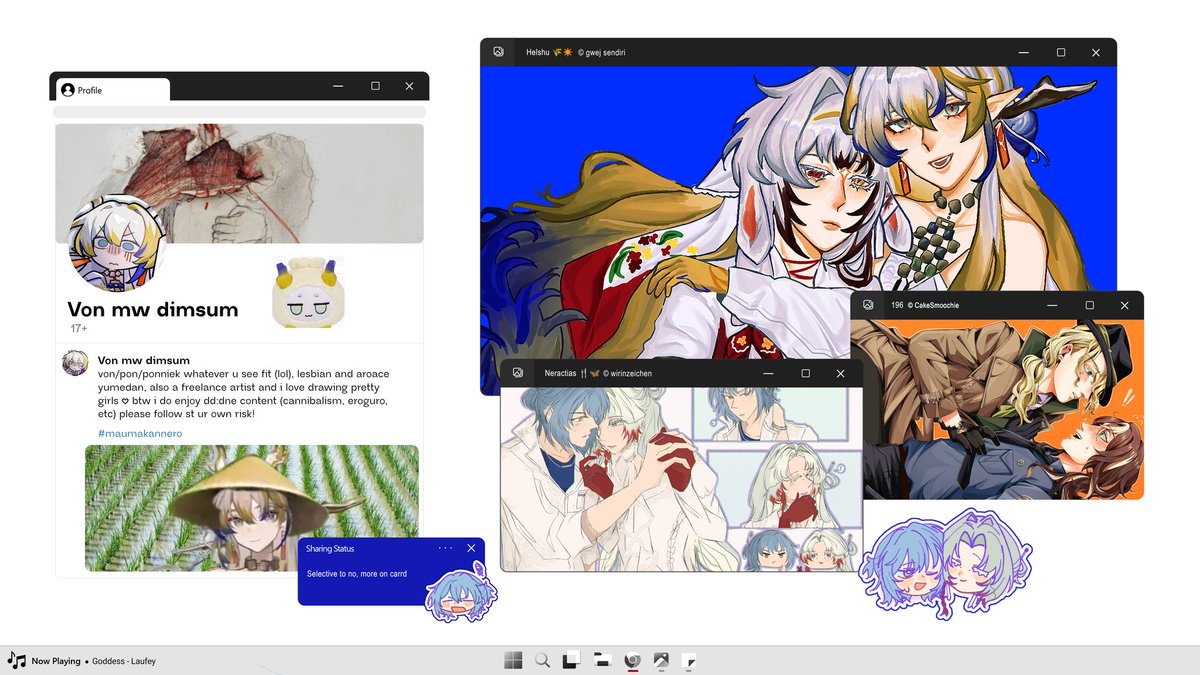Open the #maumakannero hashtag link
Image resolution: width=1200 pixels, height=675 pixels.
(140, 433)
